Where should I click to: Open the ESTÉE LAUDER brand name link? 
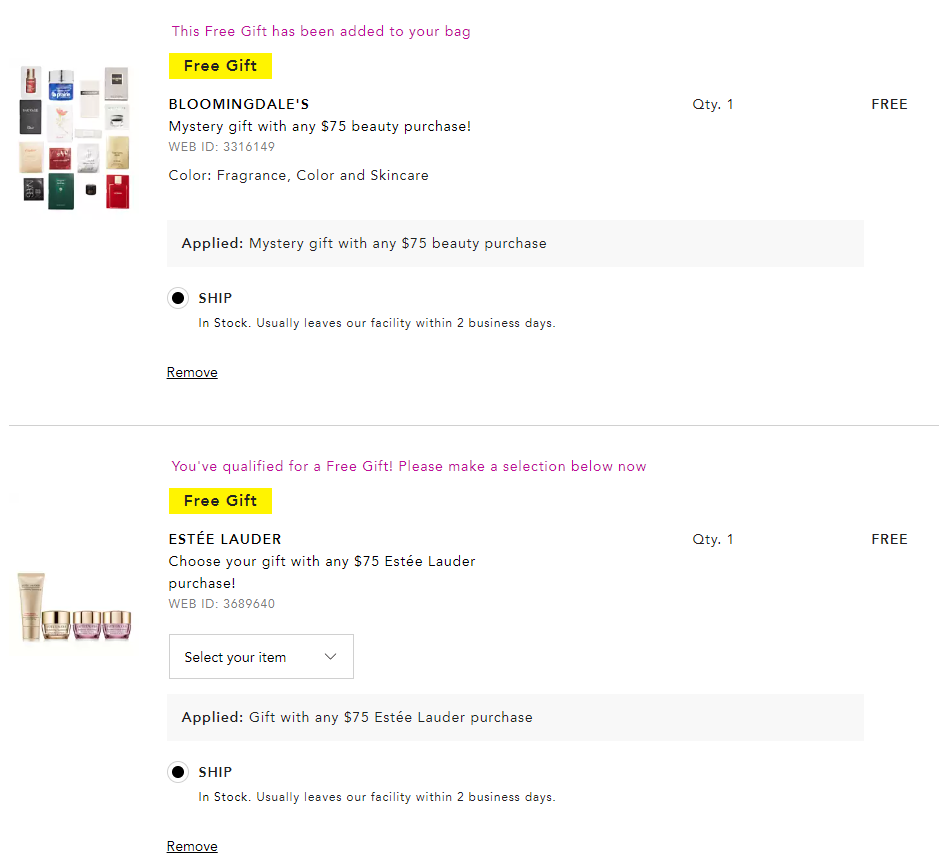(x=225, y=539)
